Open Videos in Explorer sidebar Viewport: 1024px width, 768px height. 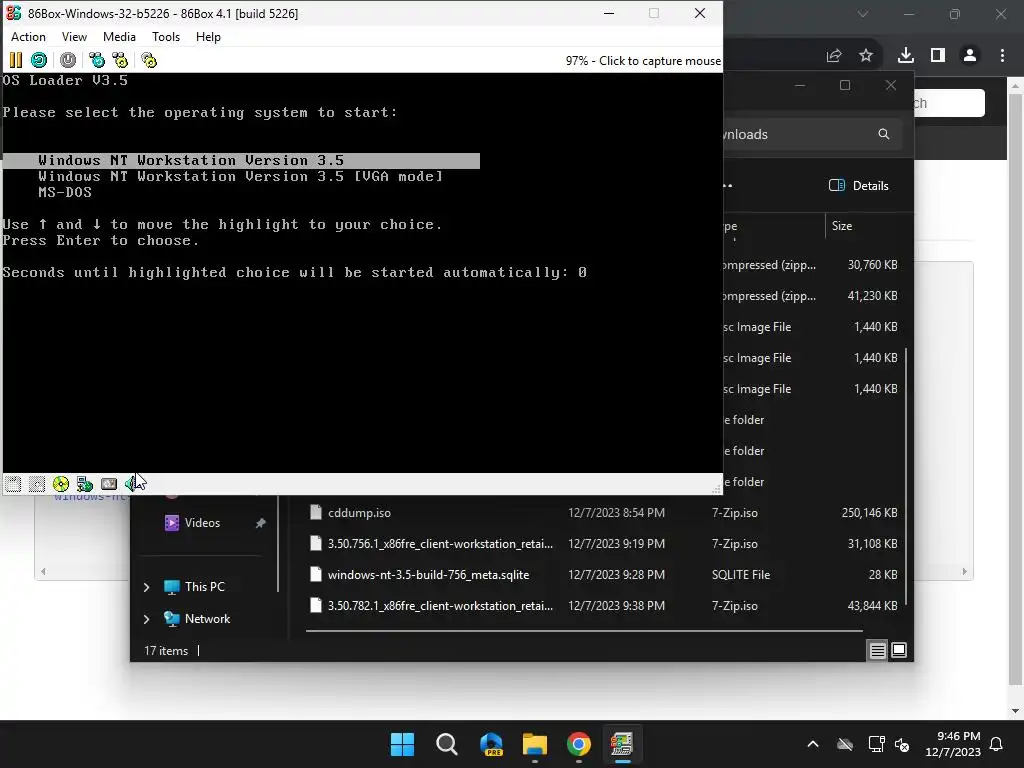click(x=202, y=522)
